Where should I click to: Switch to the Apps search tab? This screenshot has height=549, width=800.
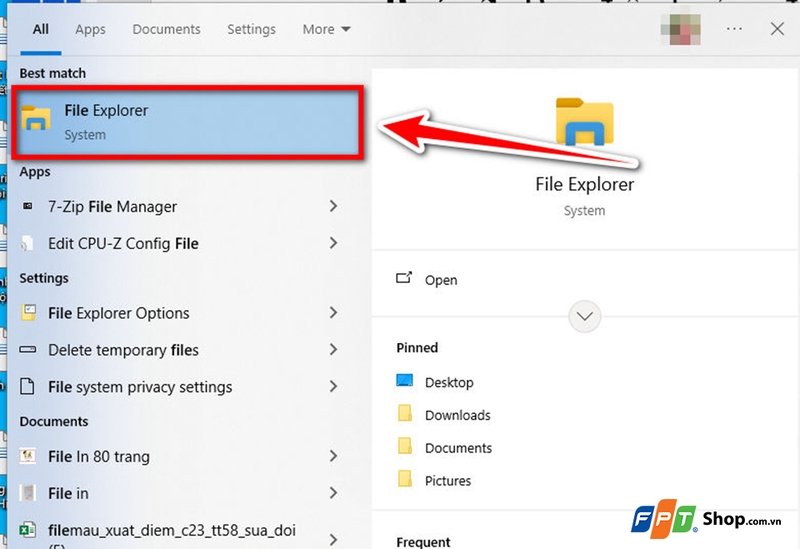[90, 30]
